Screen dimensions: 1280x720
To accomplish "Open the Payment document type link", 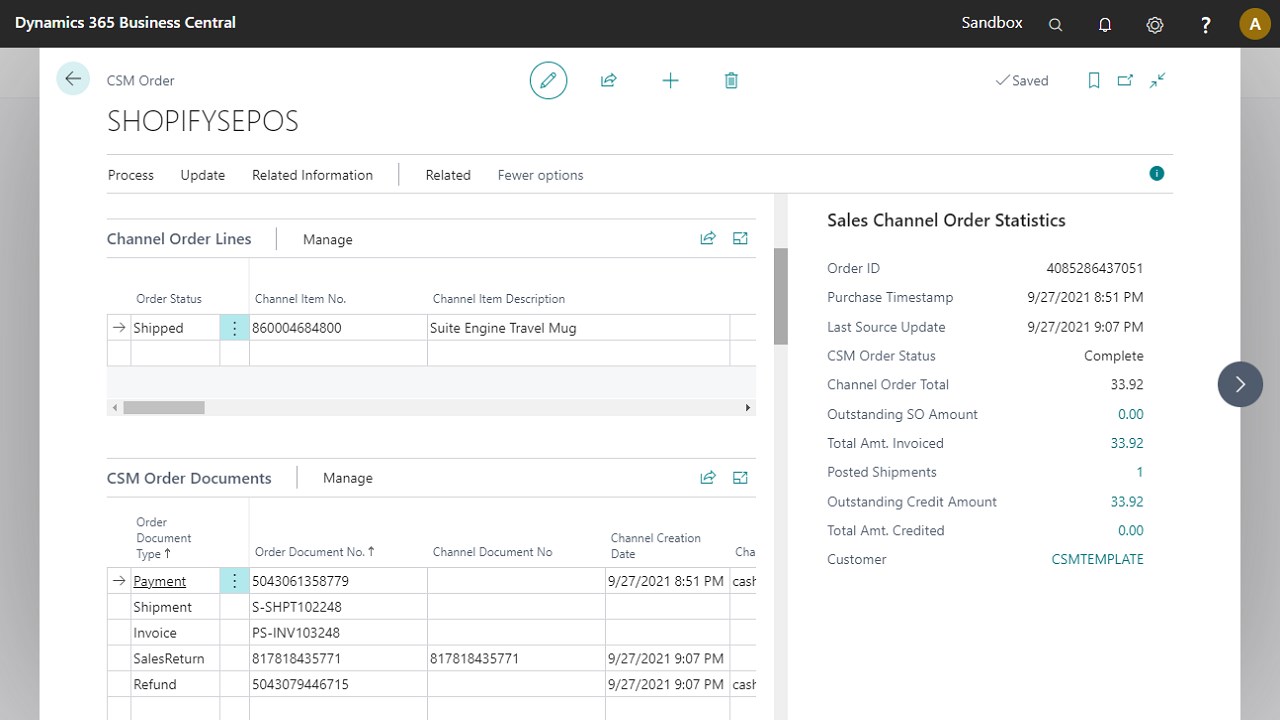I will coord(160,581).
